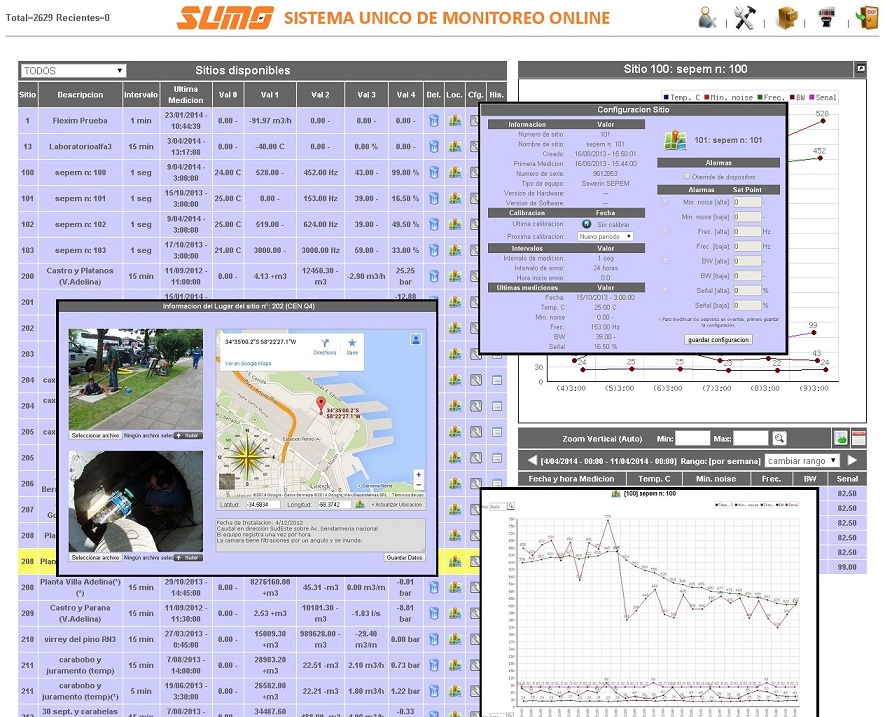Open the tools/settings wrench icon in header

(x=745, y=17)
